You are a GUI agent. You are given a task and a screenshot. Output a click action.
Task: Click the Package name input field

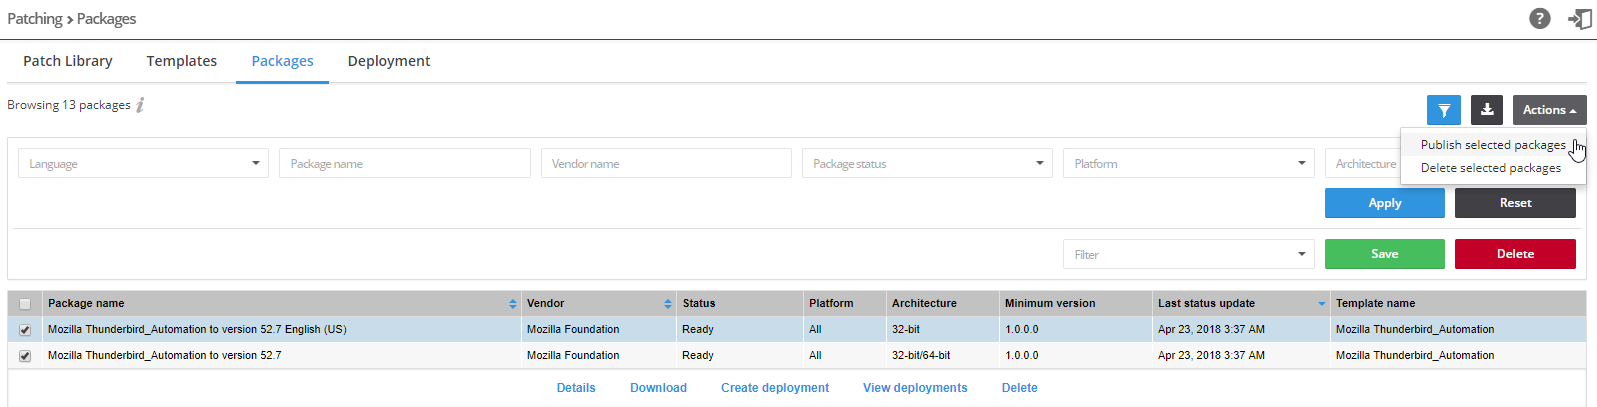click(404, 164)
